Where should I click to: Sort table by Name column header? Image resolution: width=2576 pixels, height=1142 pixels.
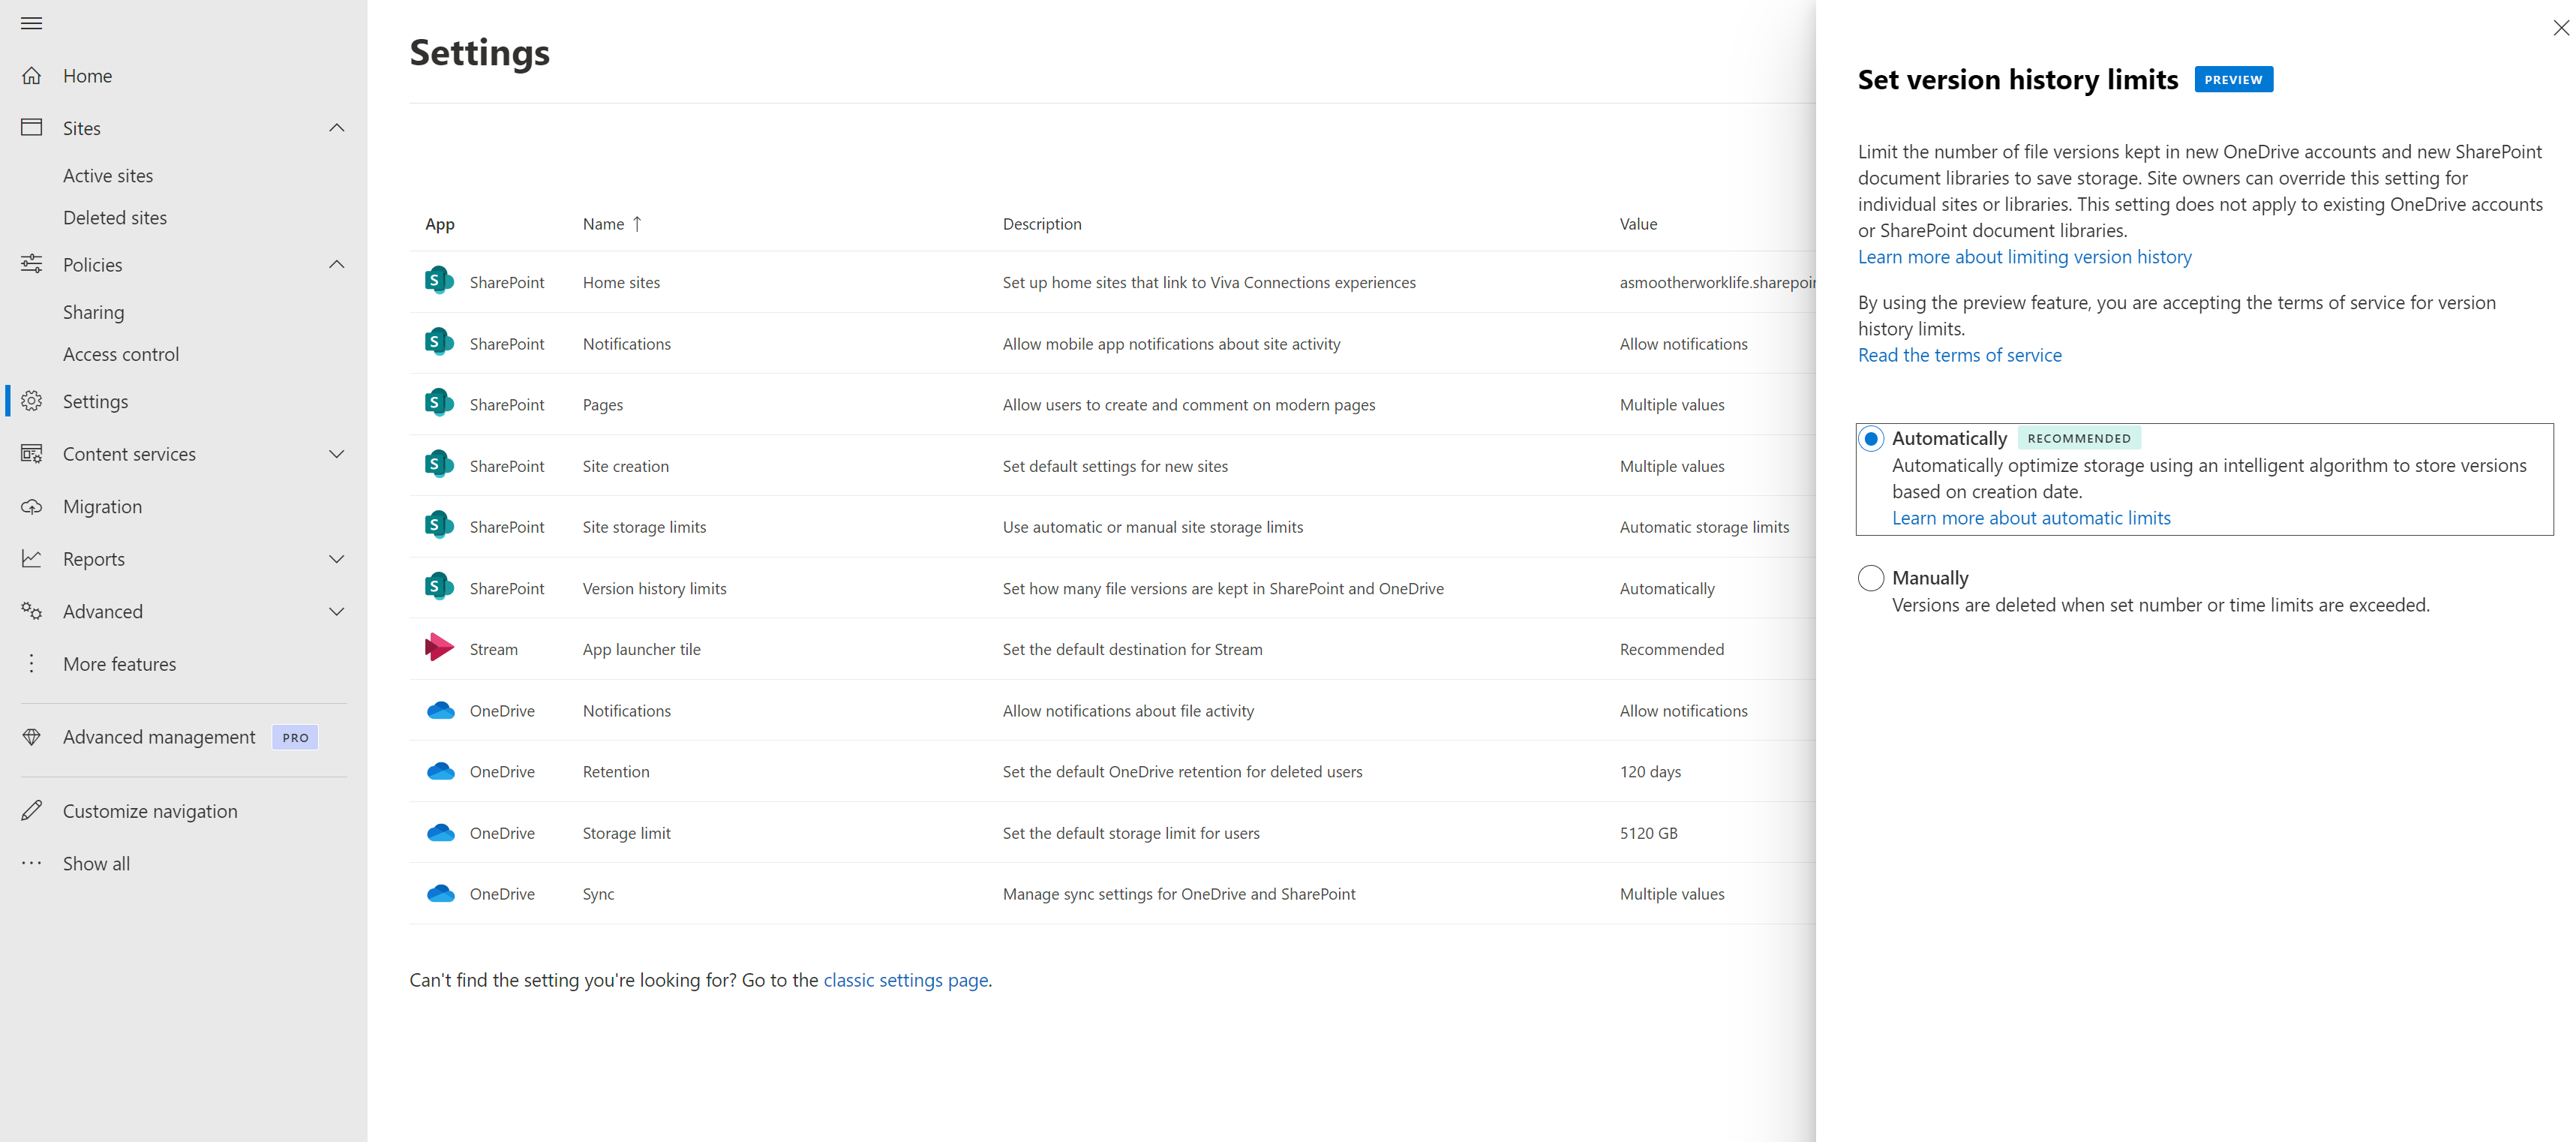click(x=604, y=224)
